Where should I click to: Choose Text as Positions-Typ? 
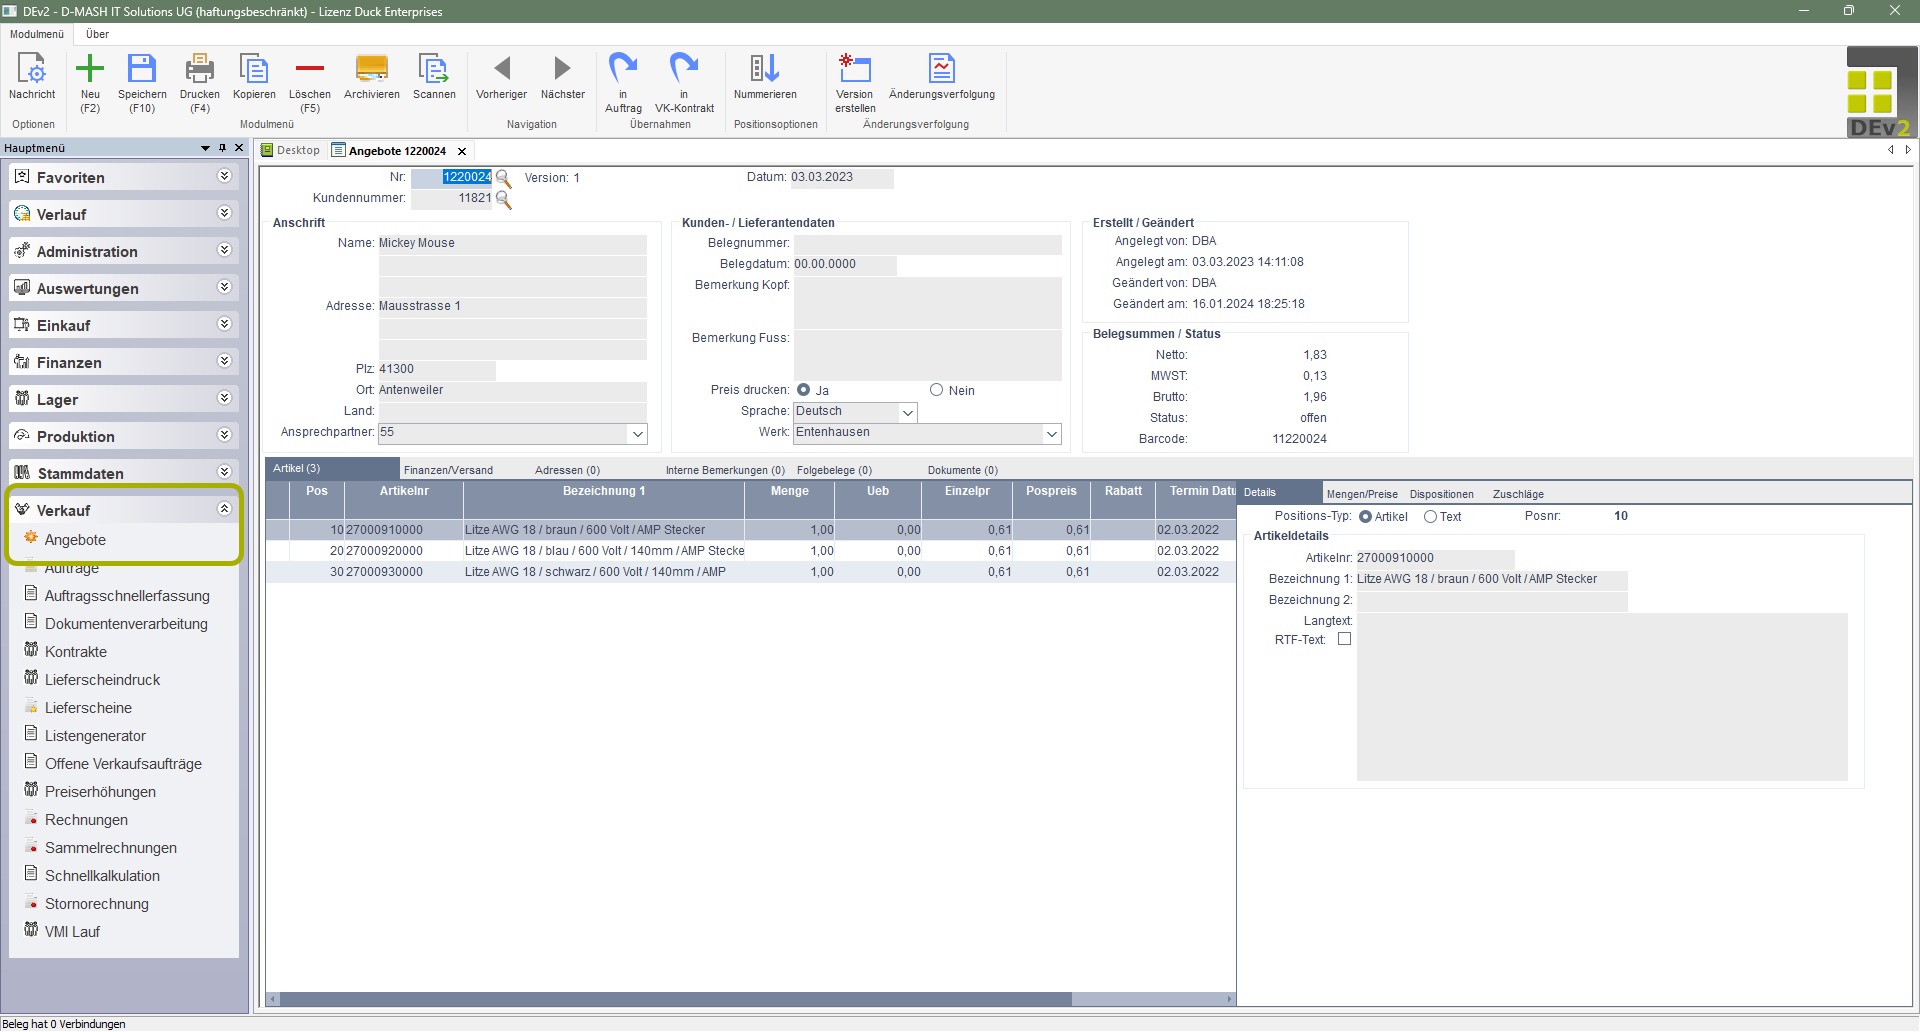pyautogui.click(x=1431, y=517)
